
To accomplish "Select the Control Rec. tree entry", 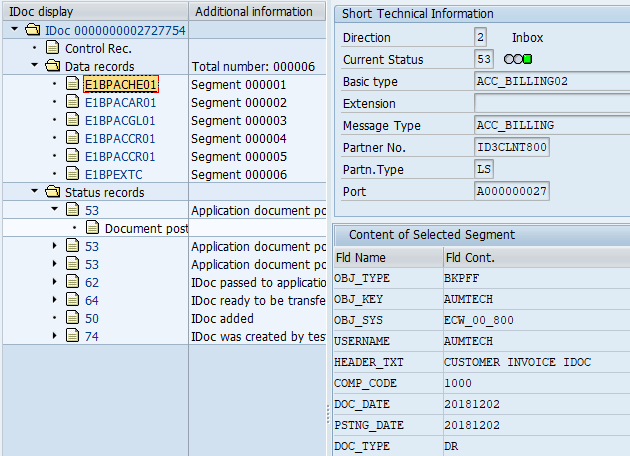I will tap(98, 48).
